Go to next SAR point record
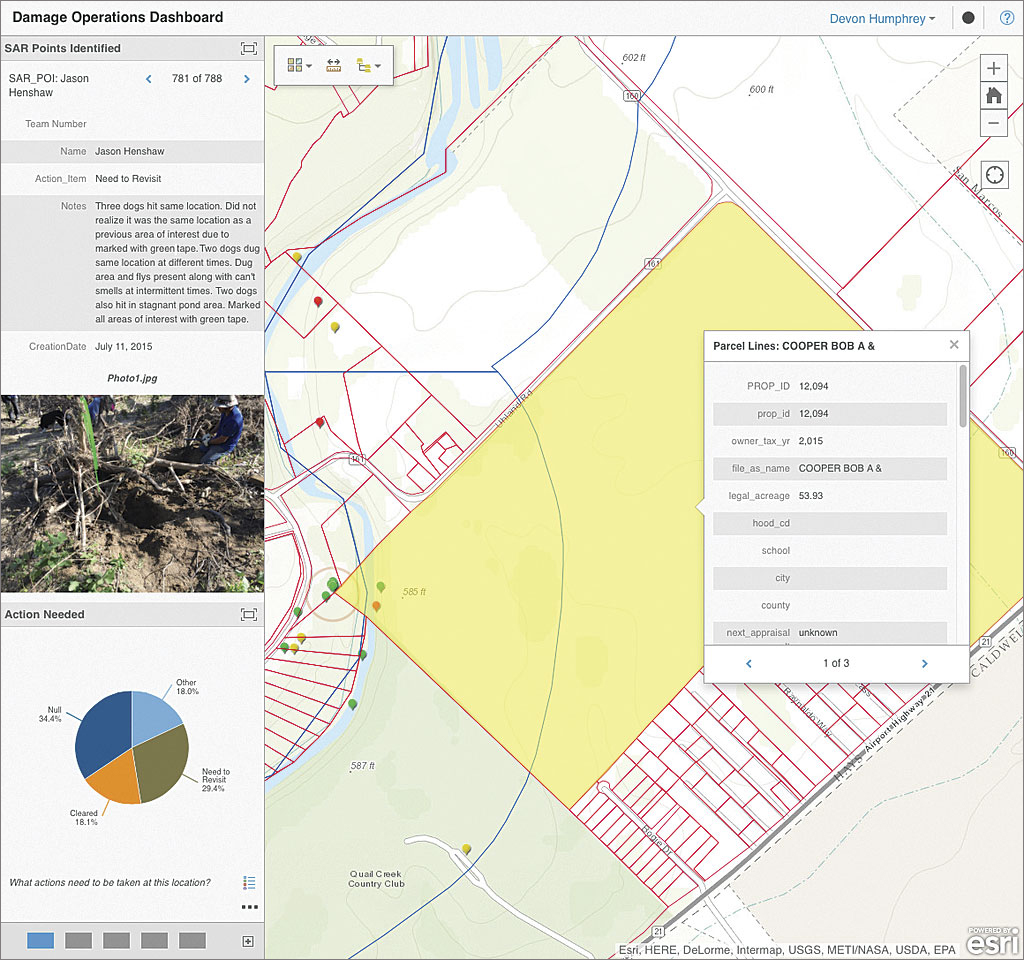Viewport: 1024px width, 960px height. coord(247,78)
